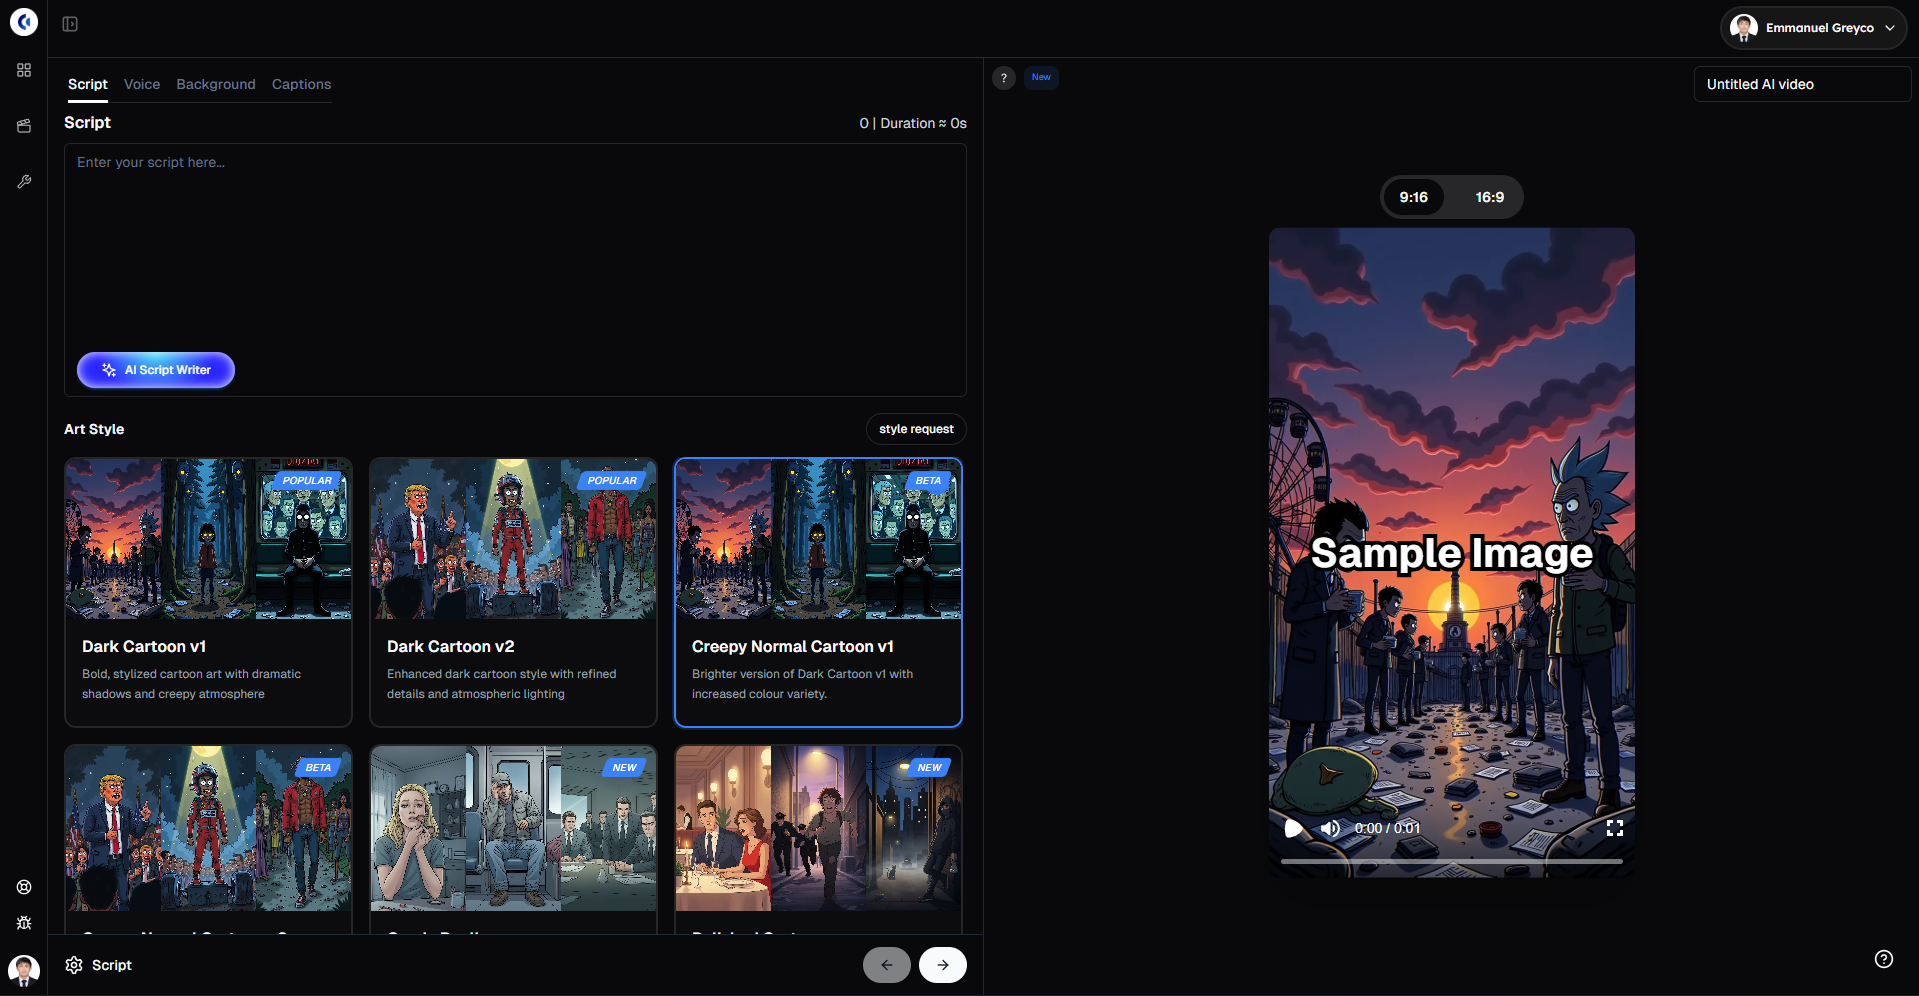Viewport: 1919px width, 996px height.
Task: Click the "Bold, stylized cartoon art" description
Action: [x=192, y=684]
